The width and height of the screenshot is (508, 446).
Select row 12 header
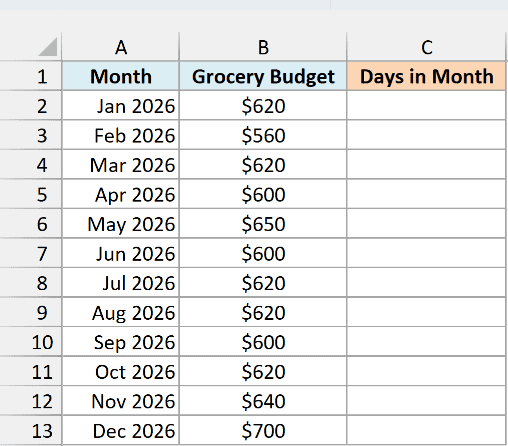click(x=31, y=400)
